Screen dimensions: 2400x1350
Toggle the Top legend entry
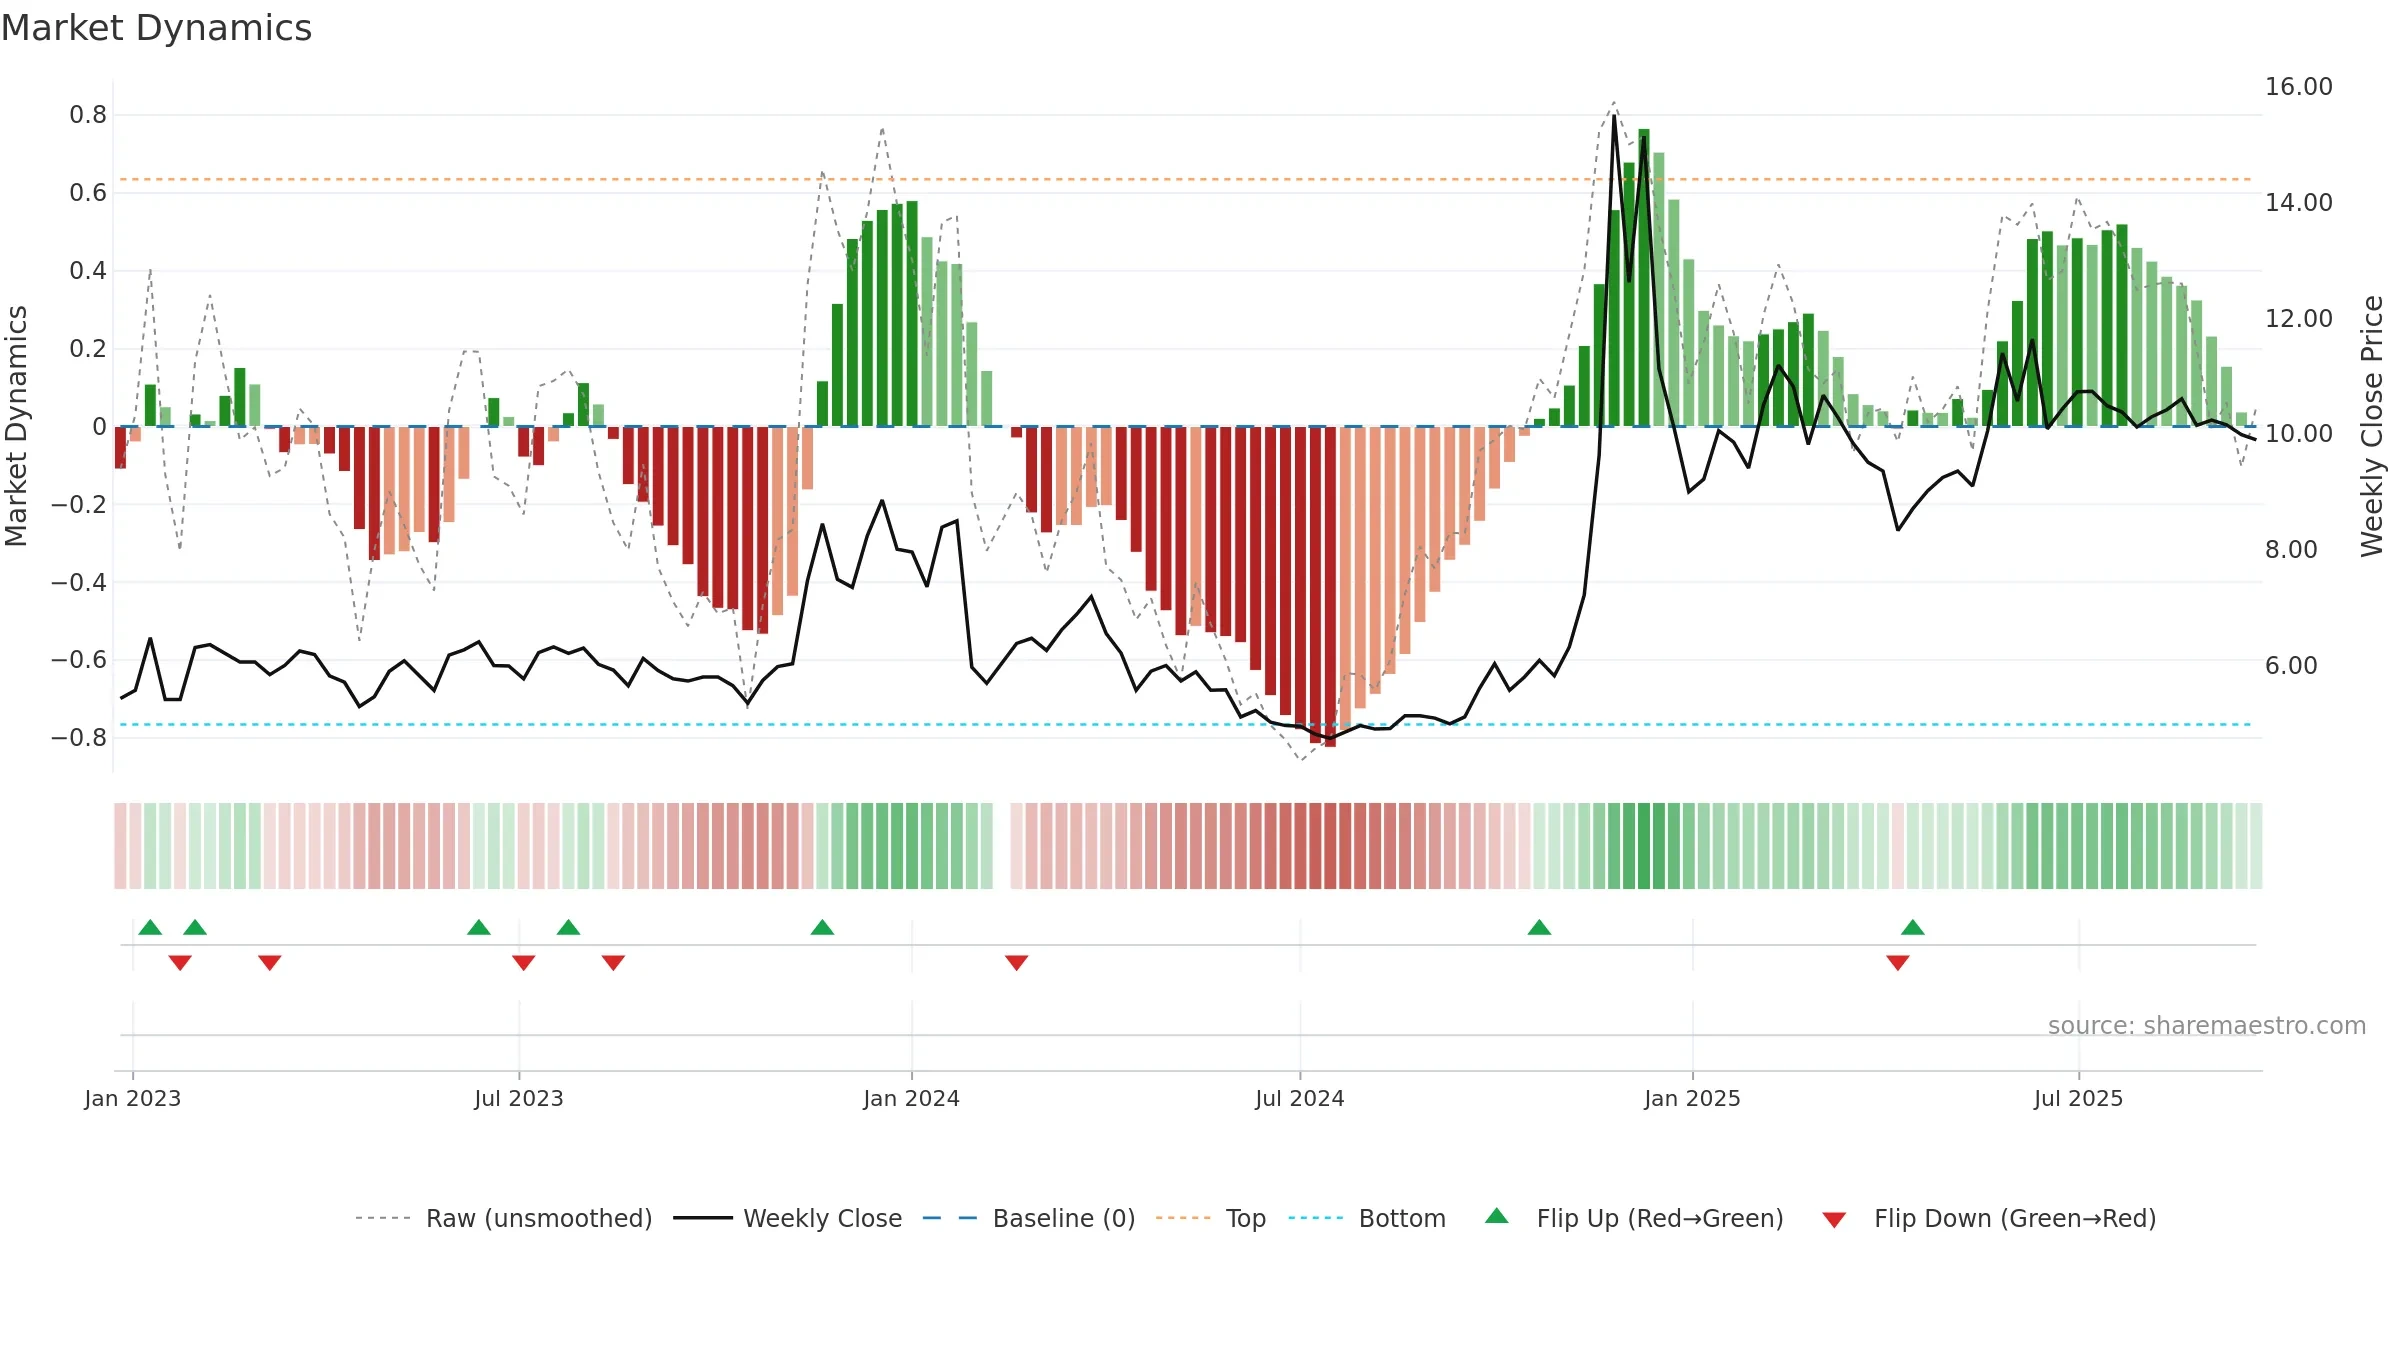[1210, 1218]
